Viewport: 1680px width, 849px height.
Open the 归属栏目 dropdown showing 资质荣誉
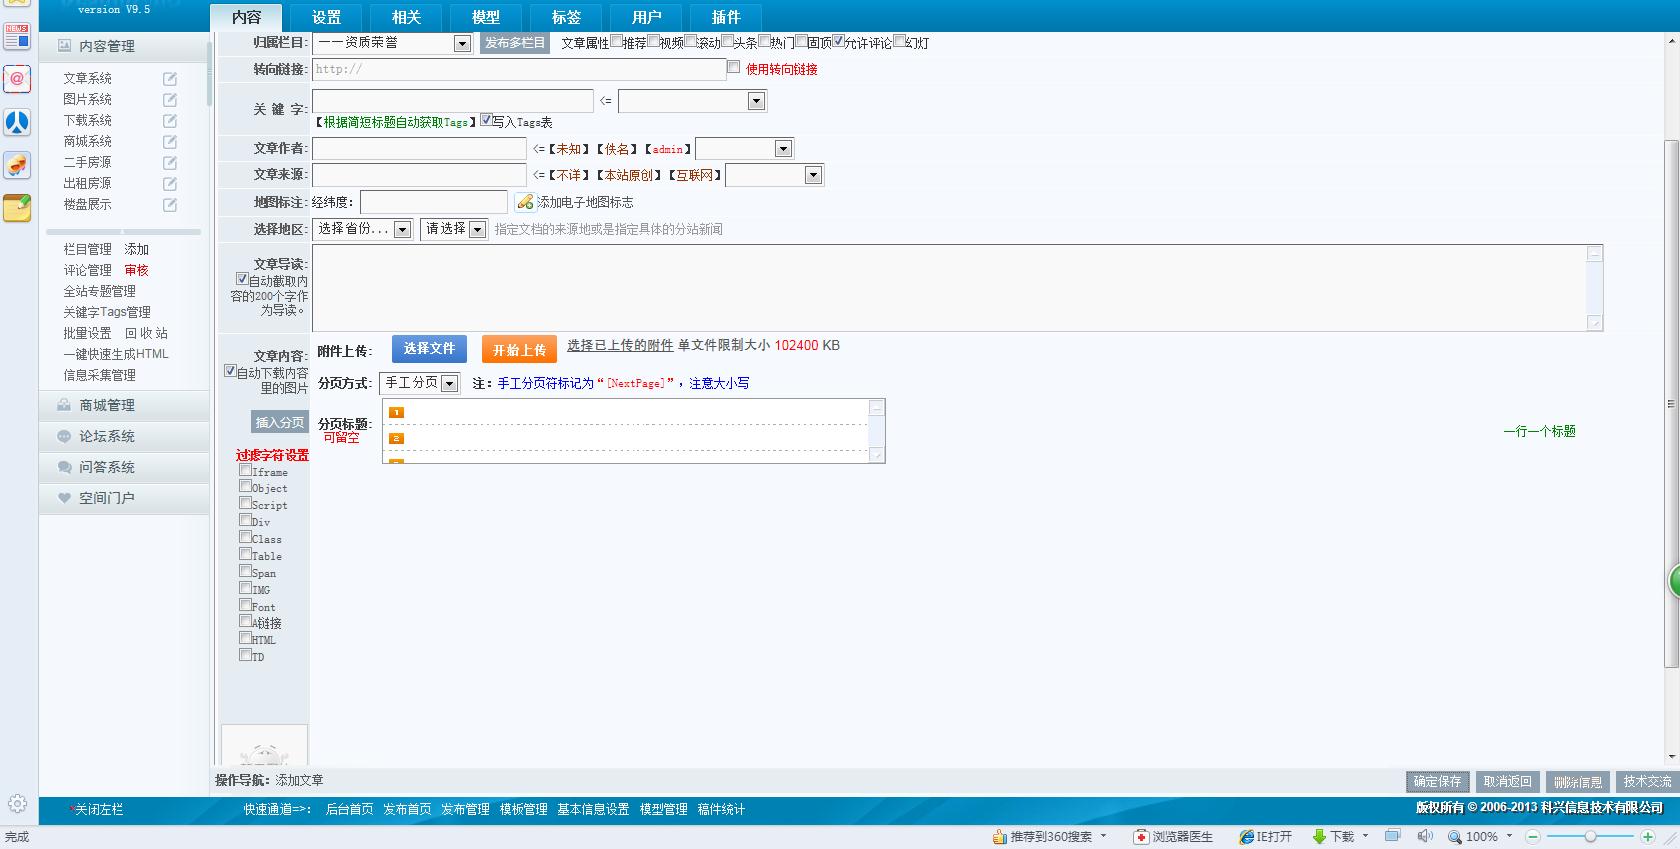[x=392, y=43]
